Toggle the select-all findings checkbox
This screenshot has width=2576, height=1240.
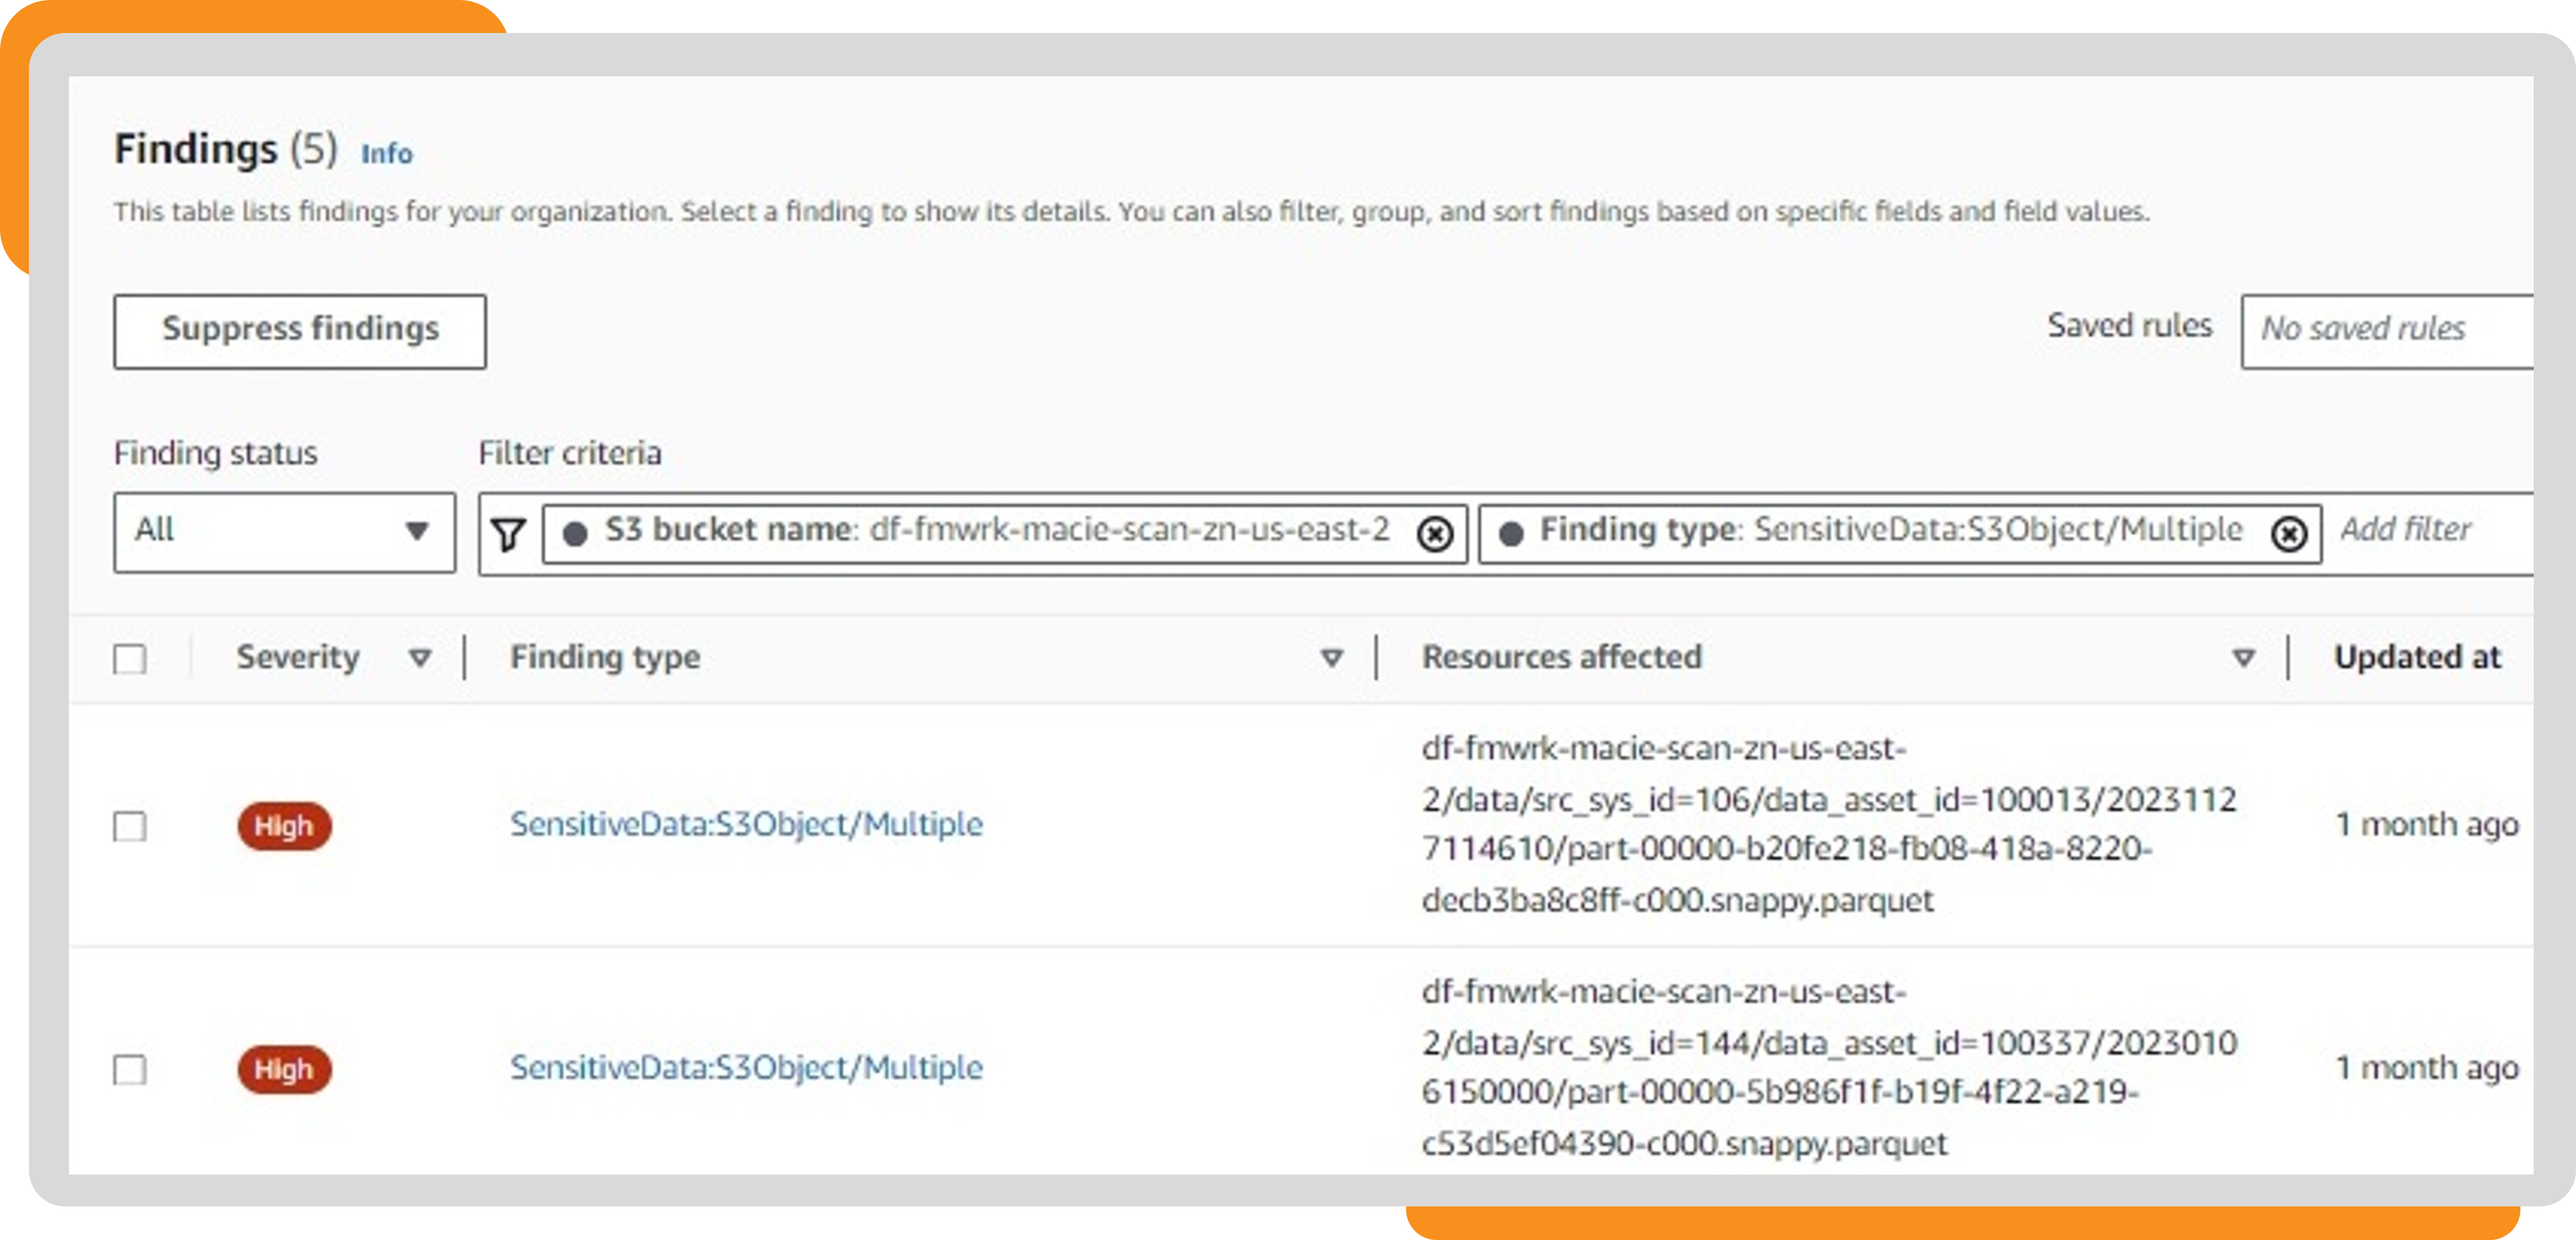tap(130, 659)
